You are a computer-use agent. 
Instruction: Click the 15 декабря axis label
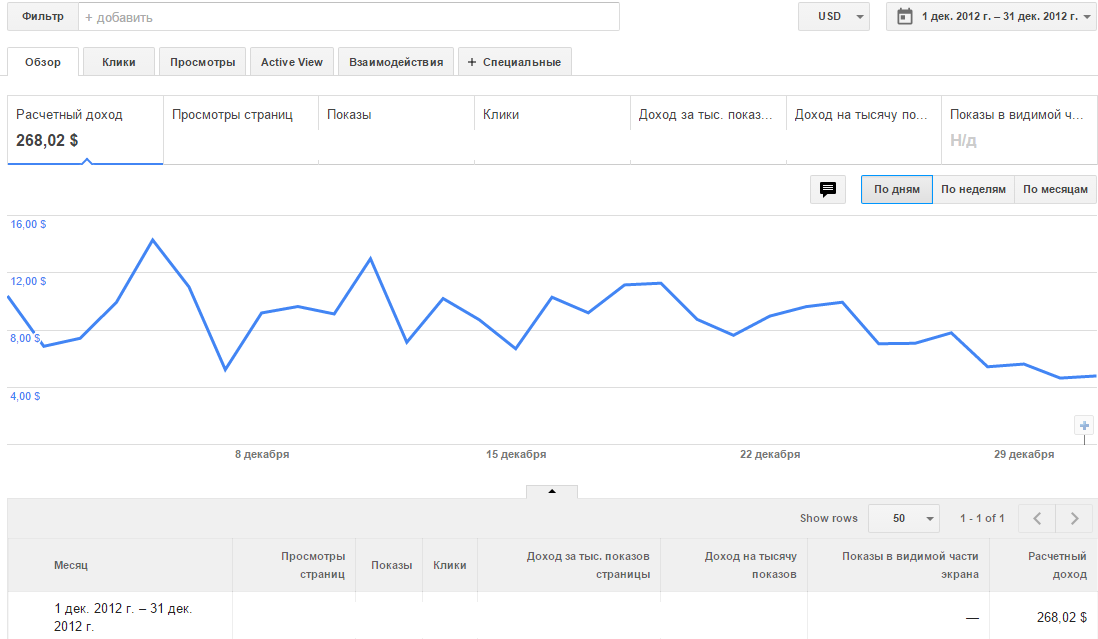click(516, 454)
